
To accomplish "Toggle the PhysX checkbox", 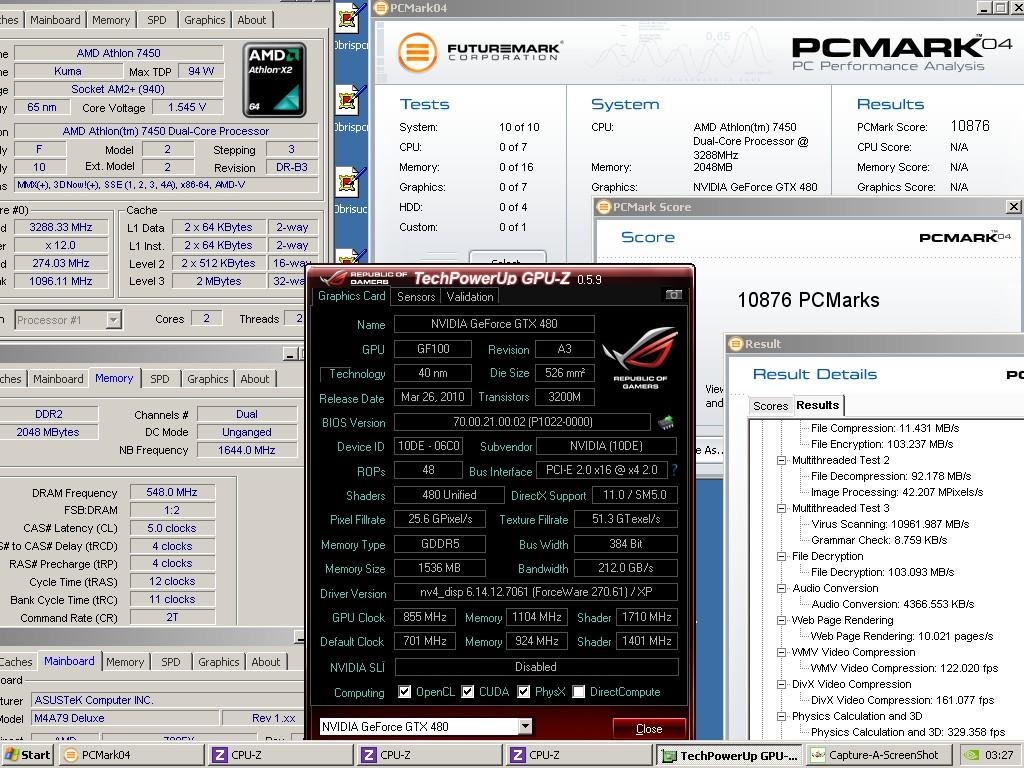I will coord(524,692).
